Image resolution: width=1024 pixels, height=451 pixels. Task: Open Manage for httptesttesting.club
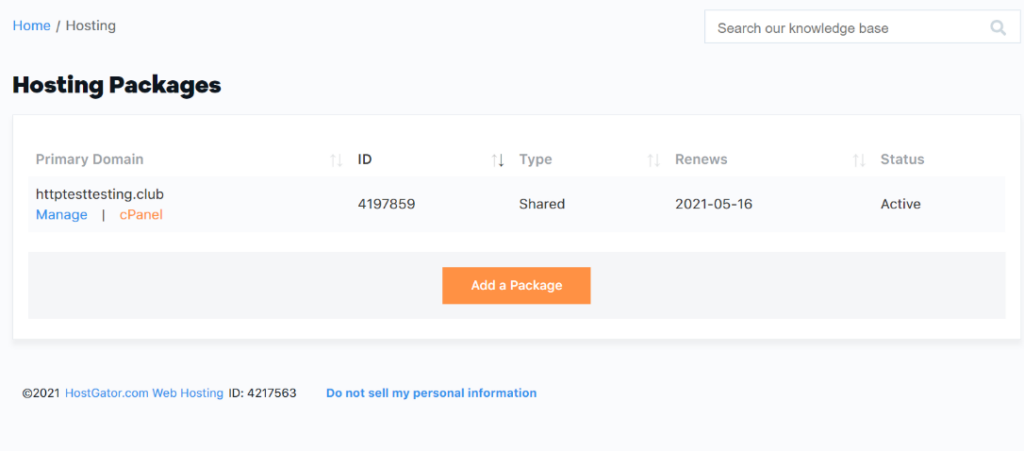click(x=61, y=215)
